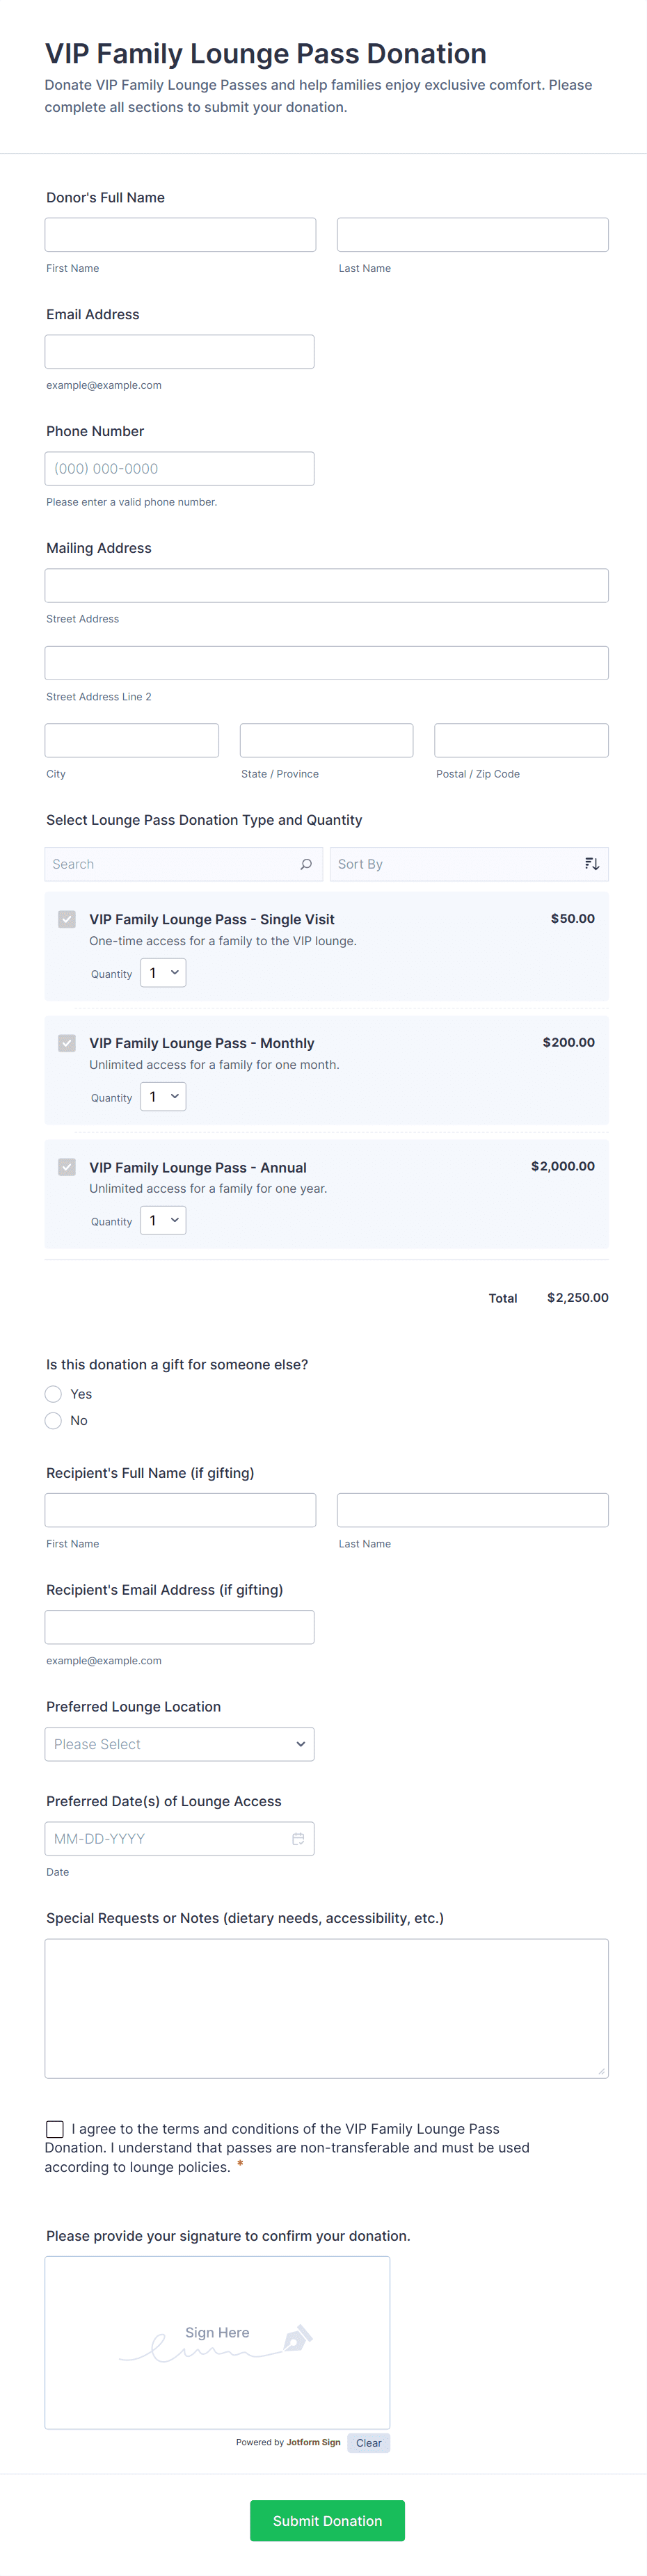Screen dimensions: 647x2576
Task: Click the Special Requests notes textarea
Action: [326, 2008]
